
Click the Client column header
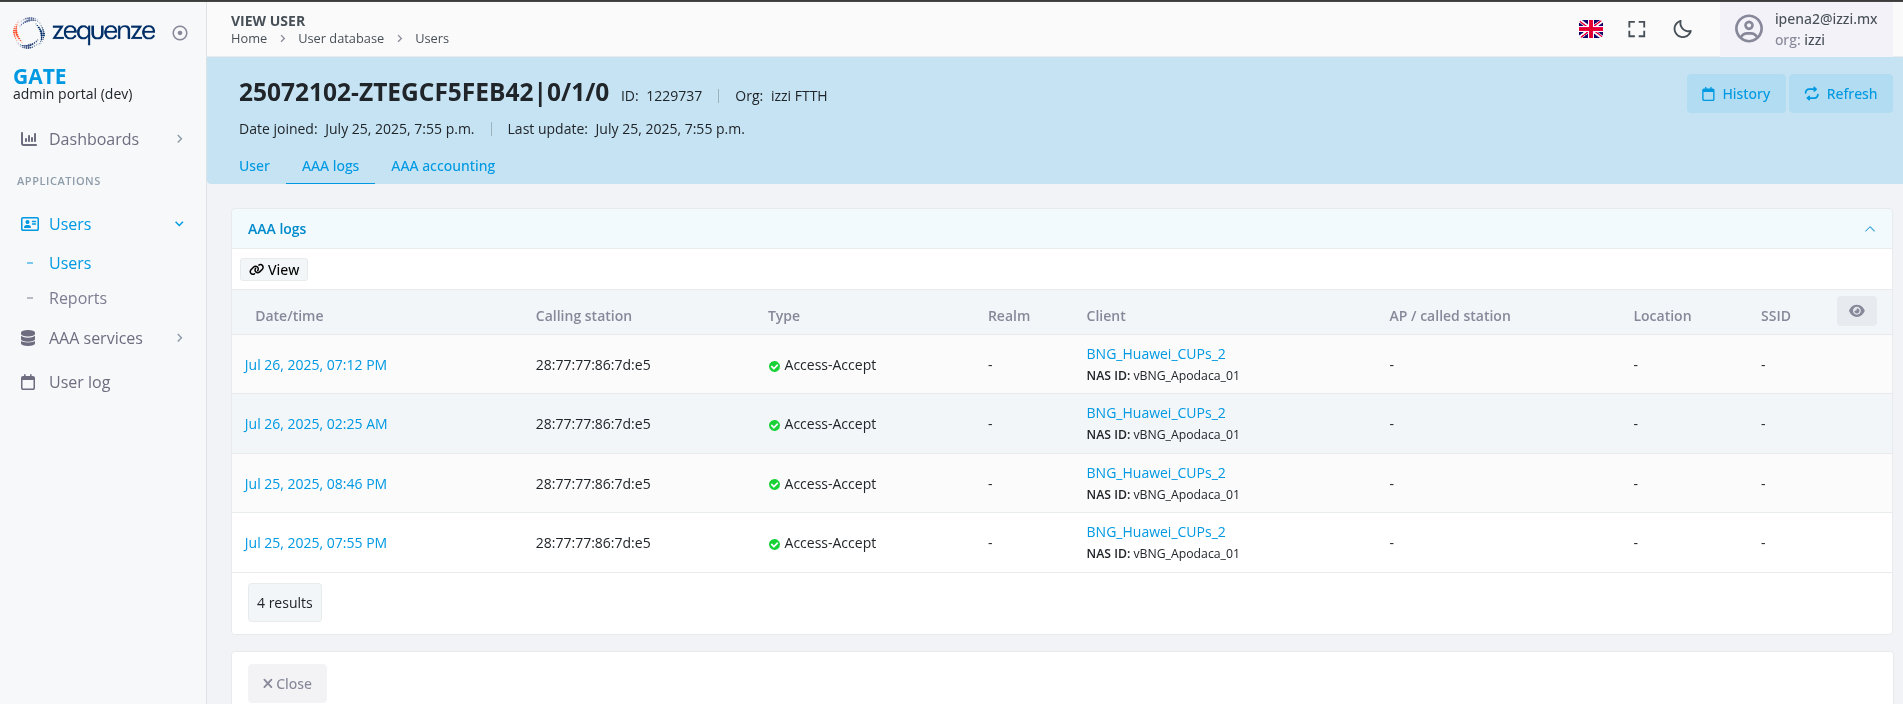(1106, 316)
